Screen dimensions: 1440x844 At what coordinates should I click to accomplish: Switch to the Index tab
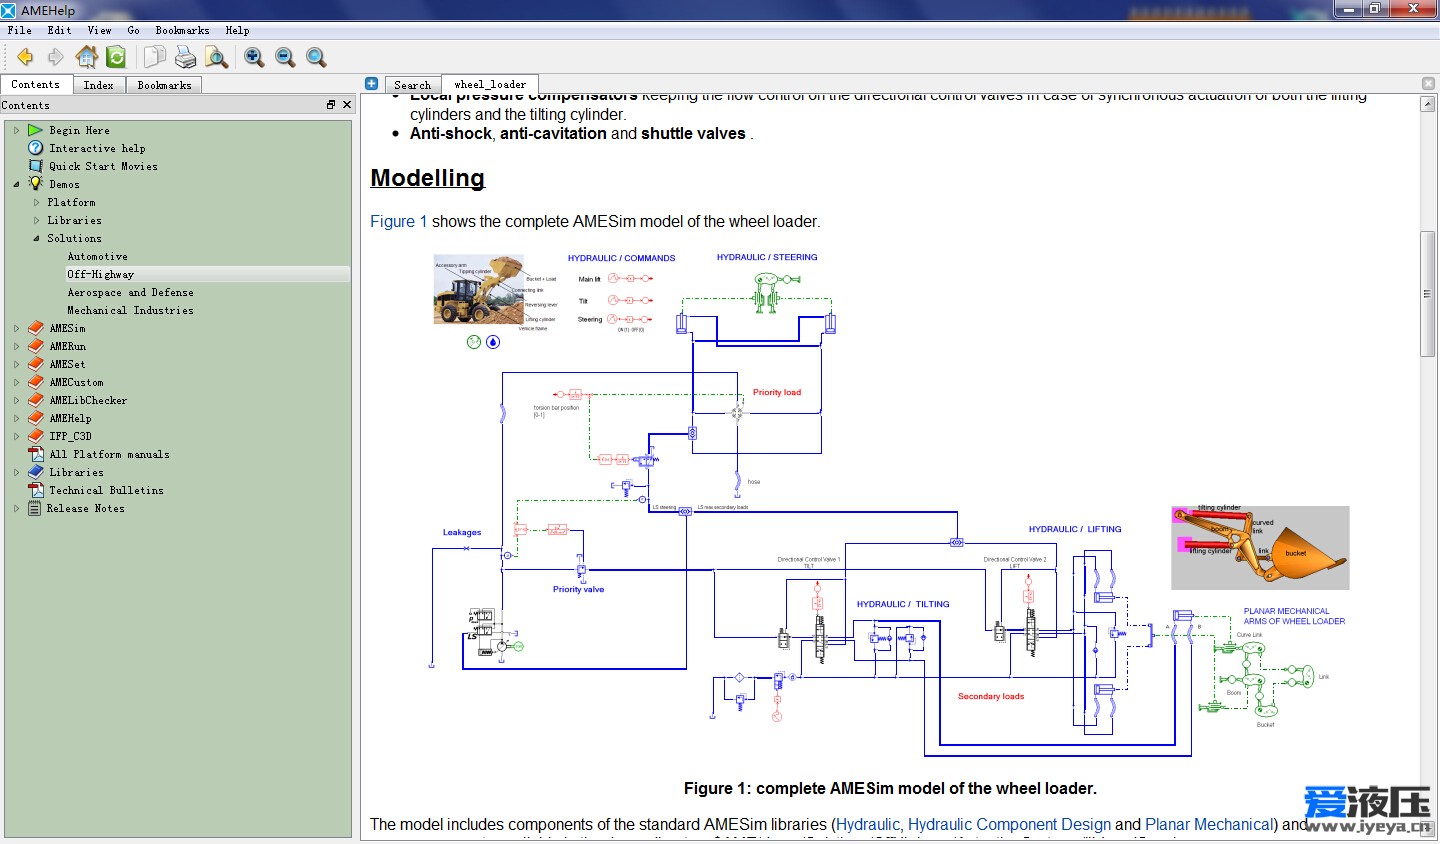pos(98,85)
